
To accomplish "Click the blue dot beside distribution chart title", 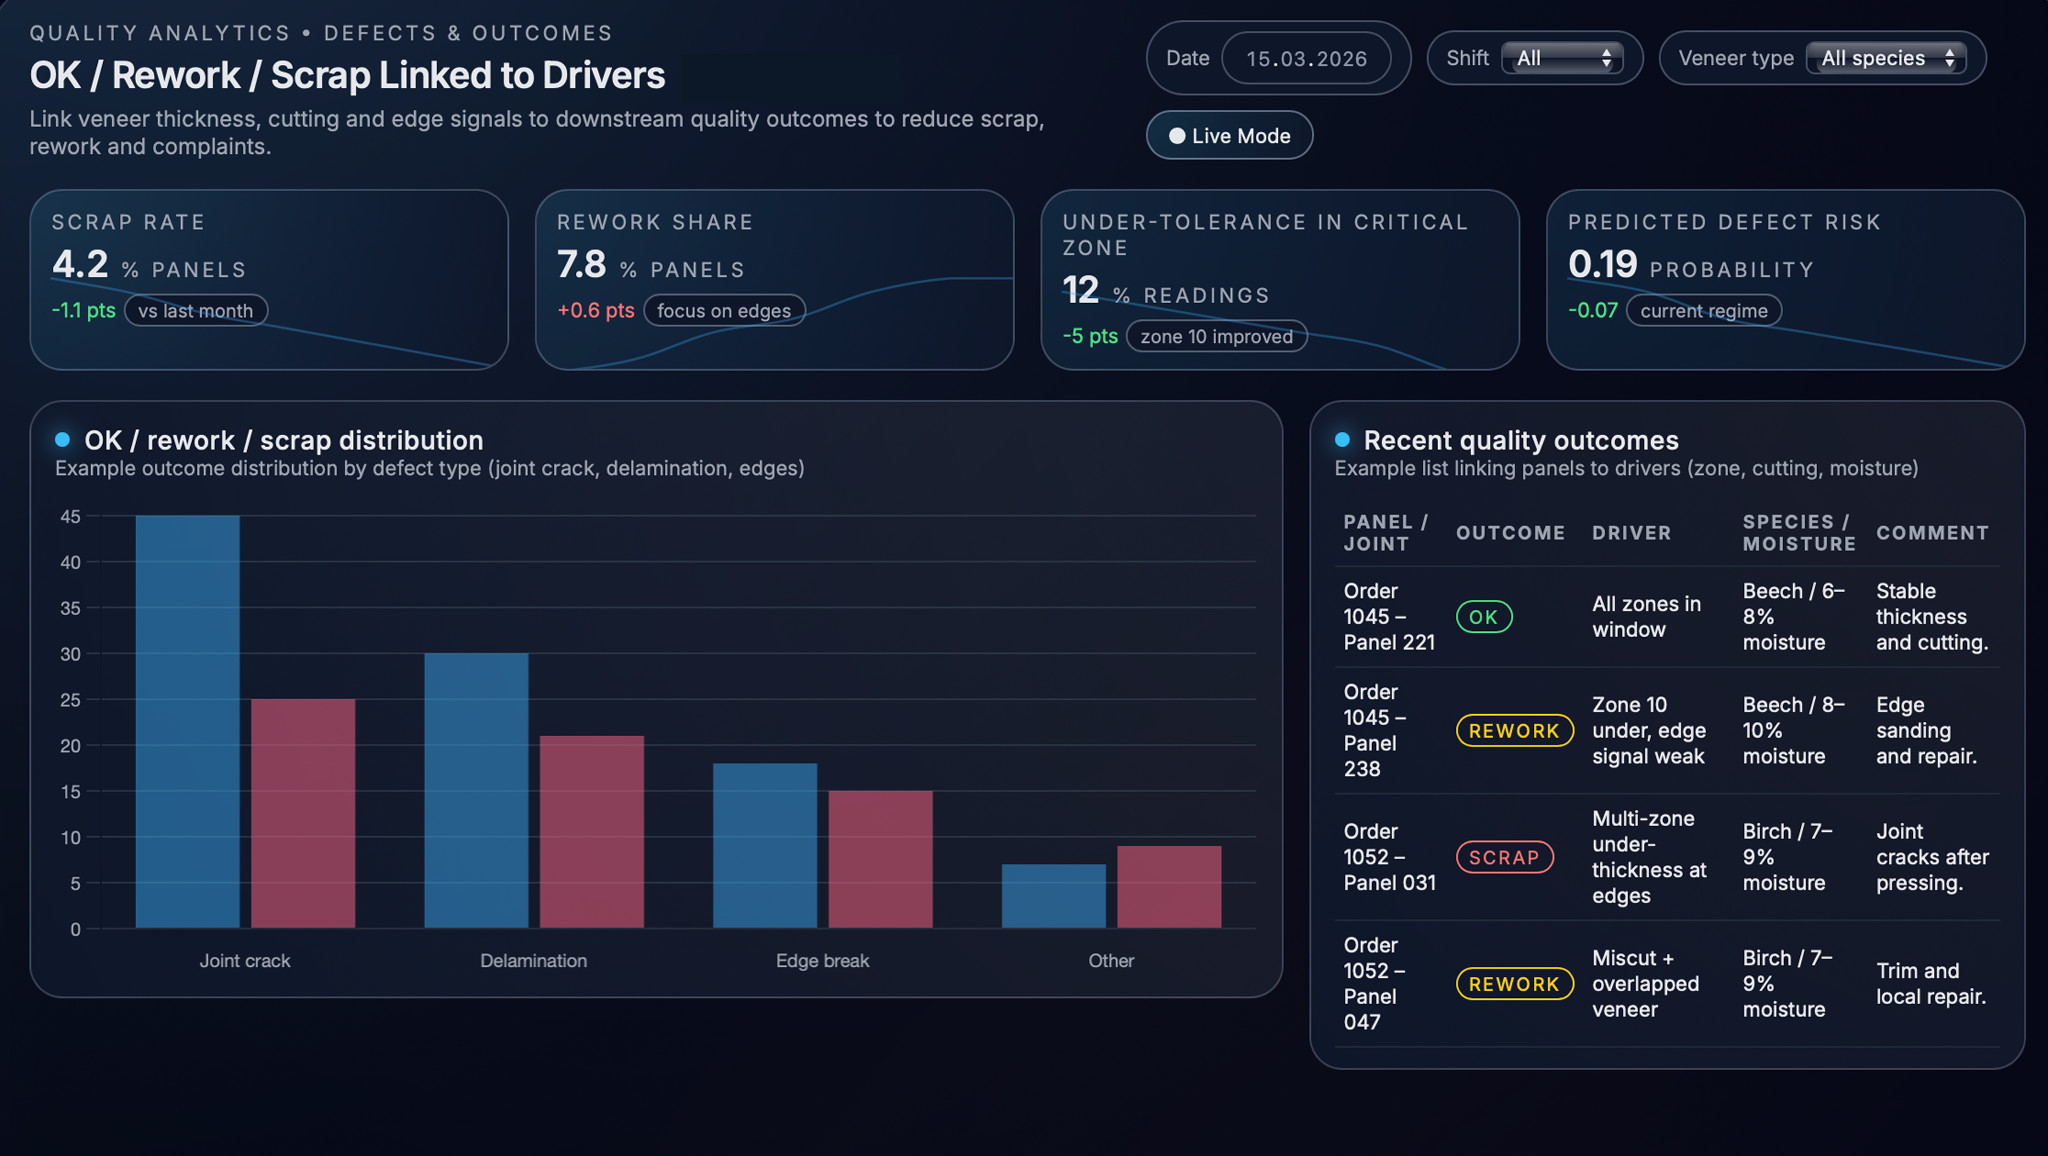I will (x=62, y=440).
